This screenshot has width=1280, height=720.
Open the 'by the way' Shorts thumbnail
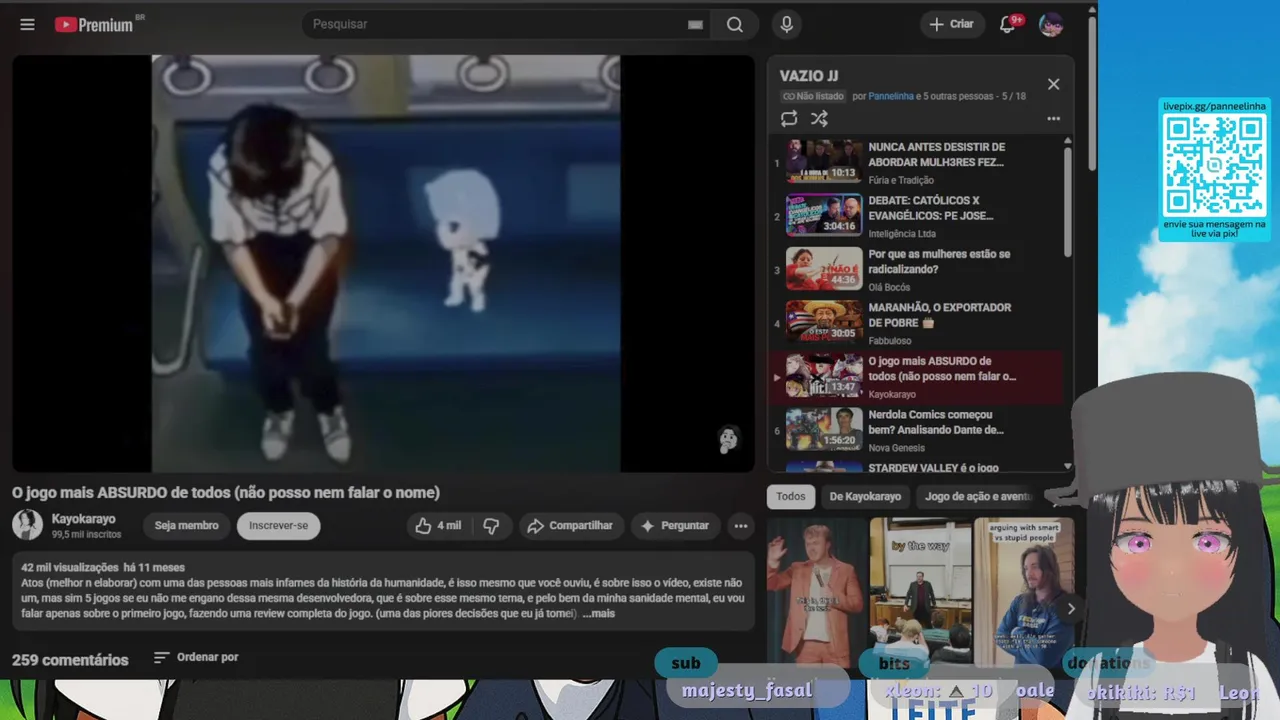[x=920, y=593]
